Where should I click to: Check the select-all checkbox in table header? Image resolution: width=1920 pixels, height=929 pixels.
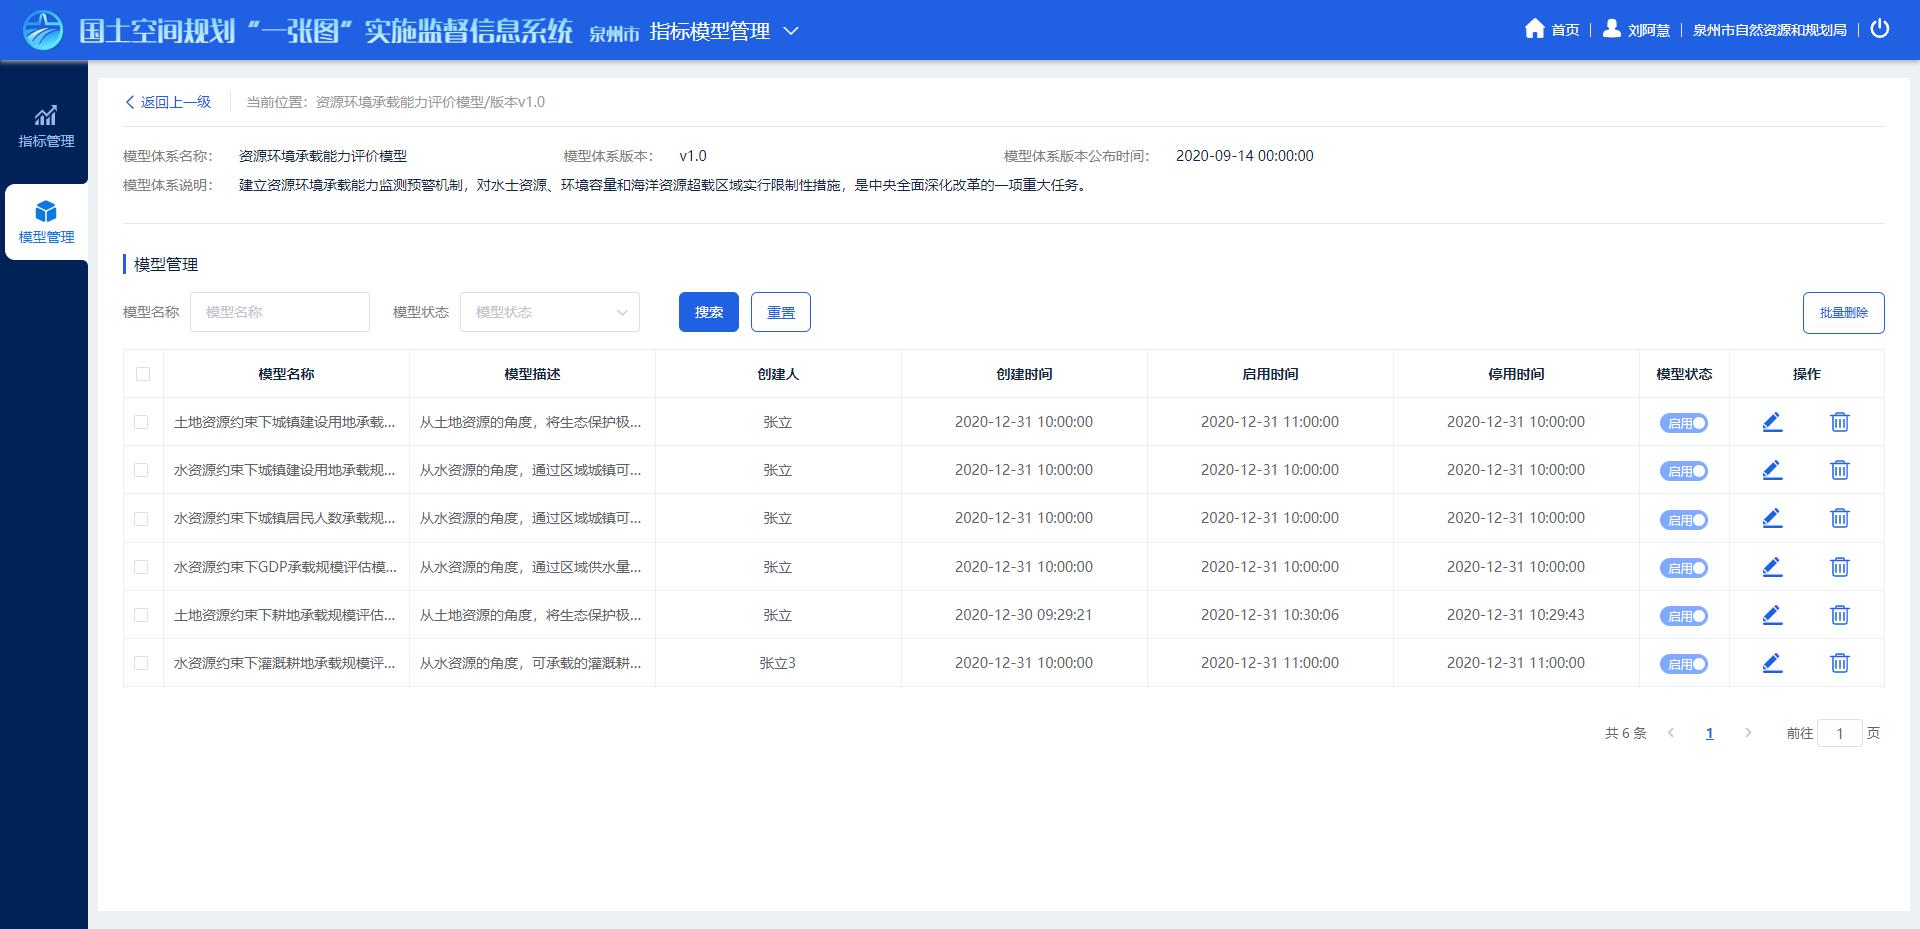(143, 374)
